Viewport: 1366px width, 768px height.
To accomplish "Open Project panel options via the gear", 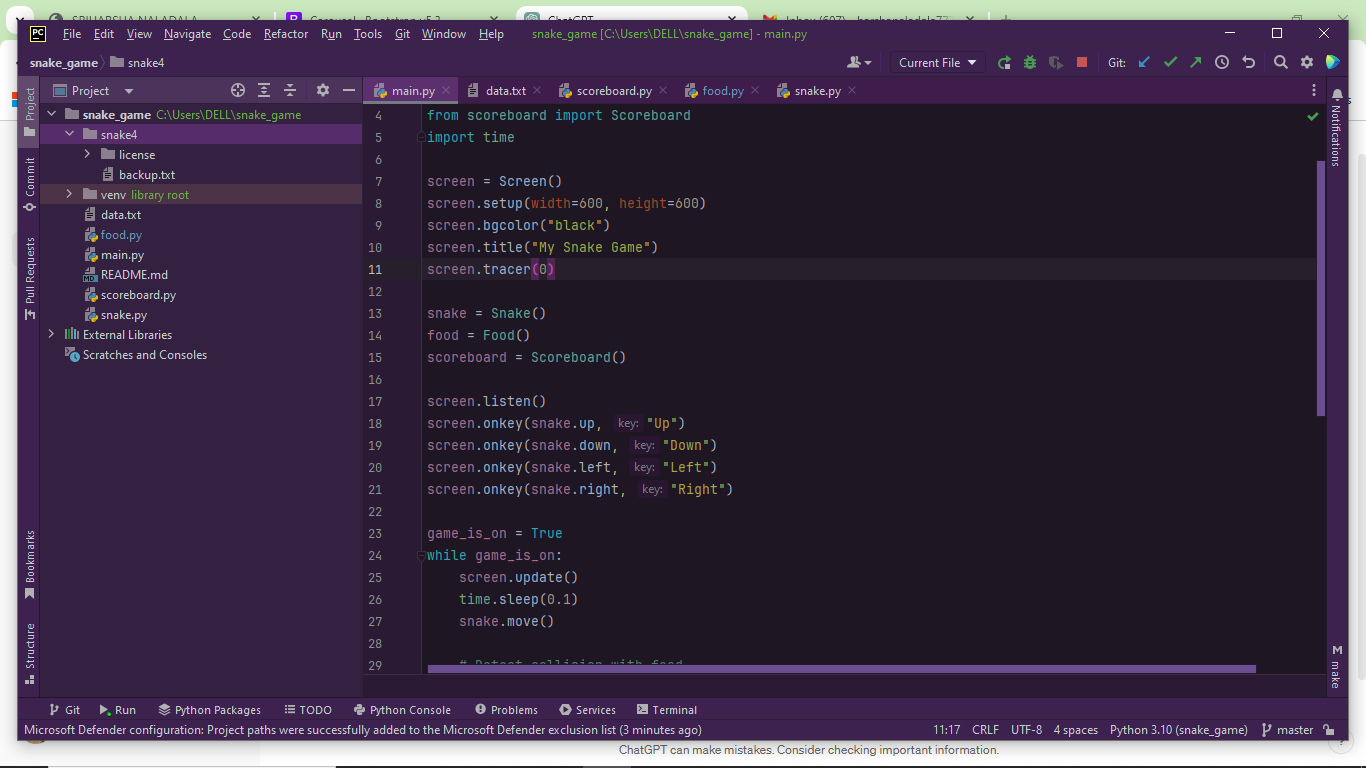I will (x=322, y=90).
